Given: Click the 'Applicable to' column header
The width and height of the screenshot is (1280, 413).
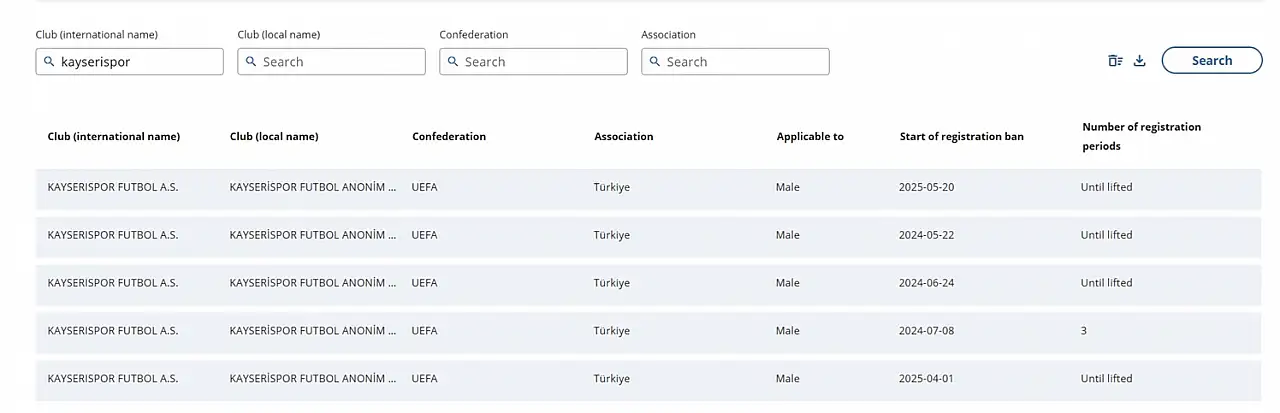Looking at the screenshot, I should (x=810, y=137).
